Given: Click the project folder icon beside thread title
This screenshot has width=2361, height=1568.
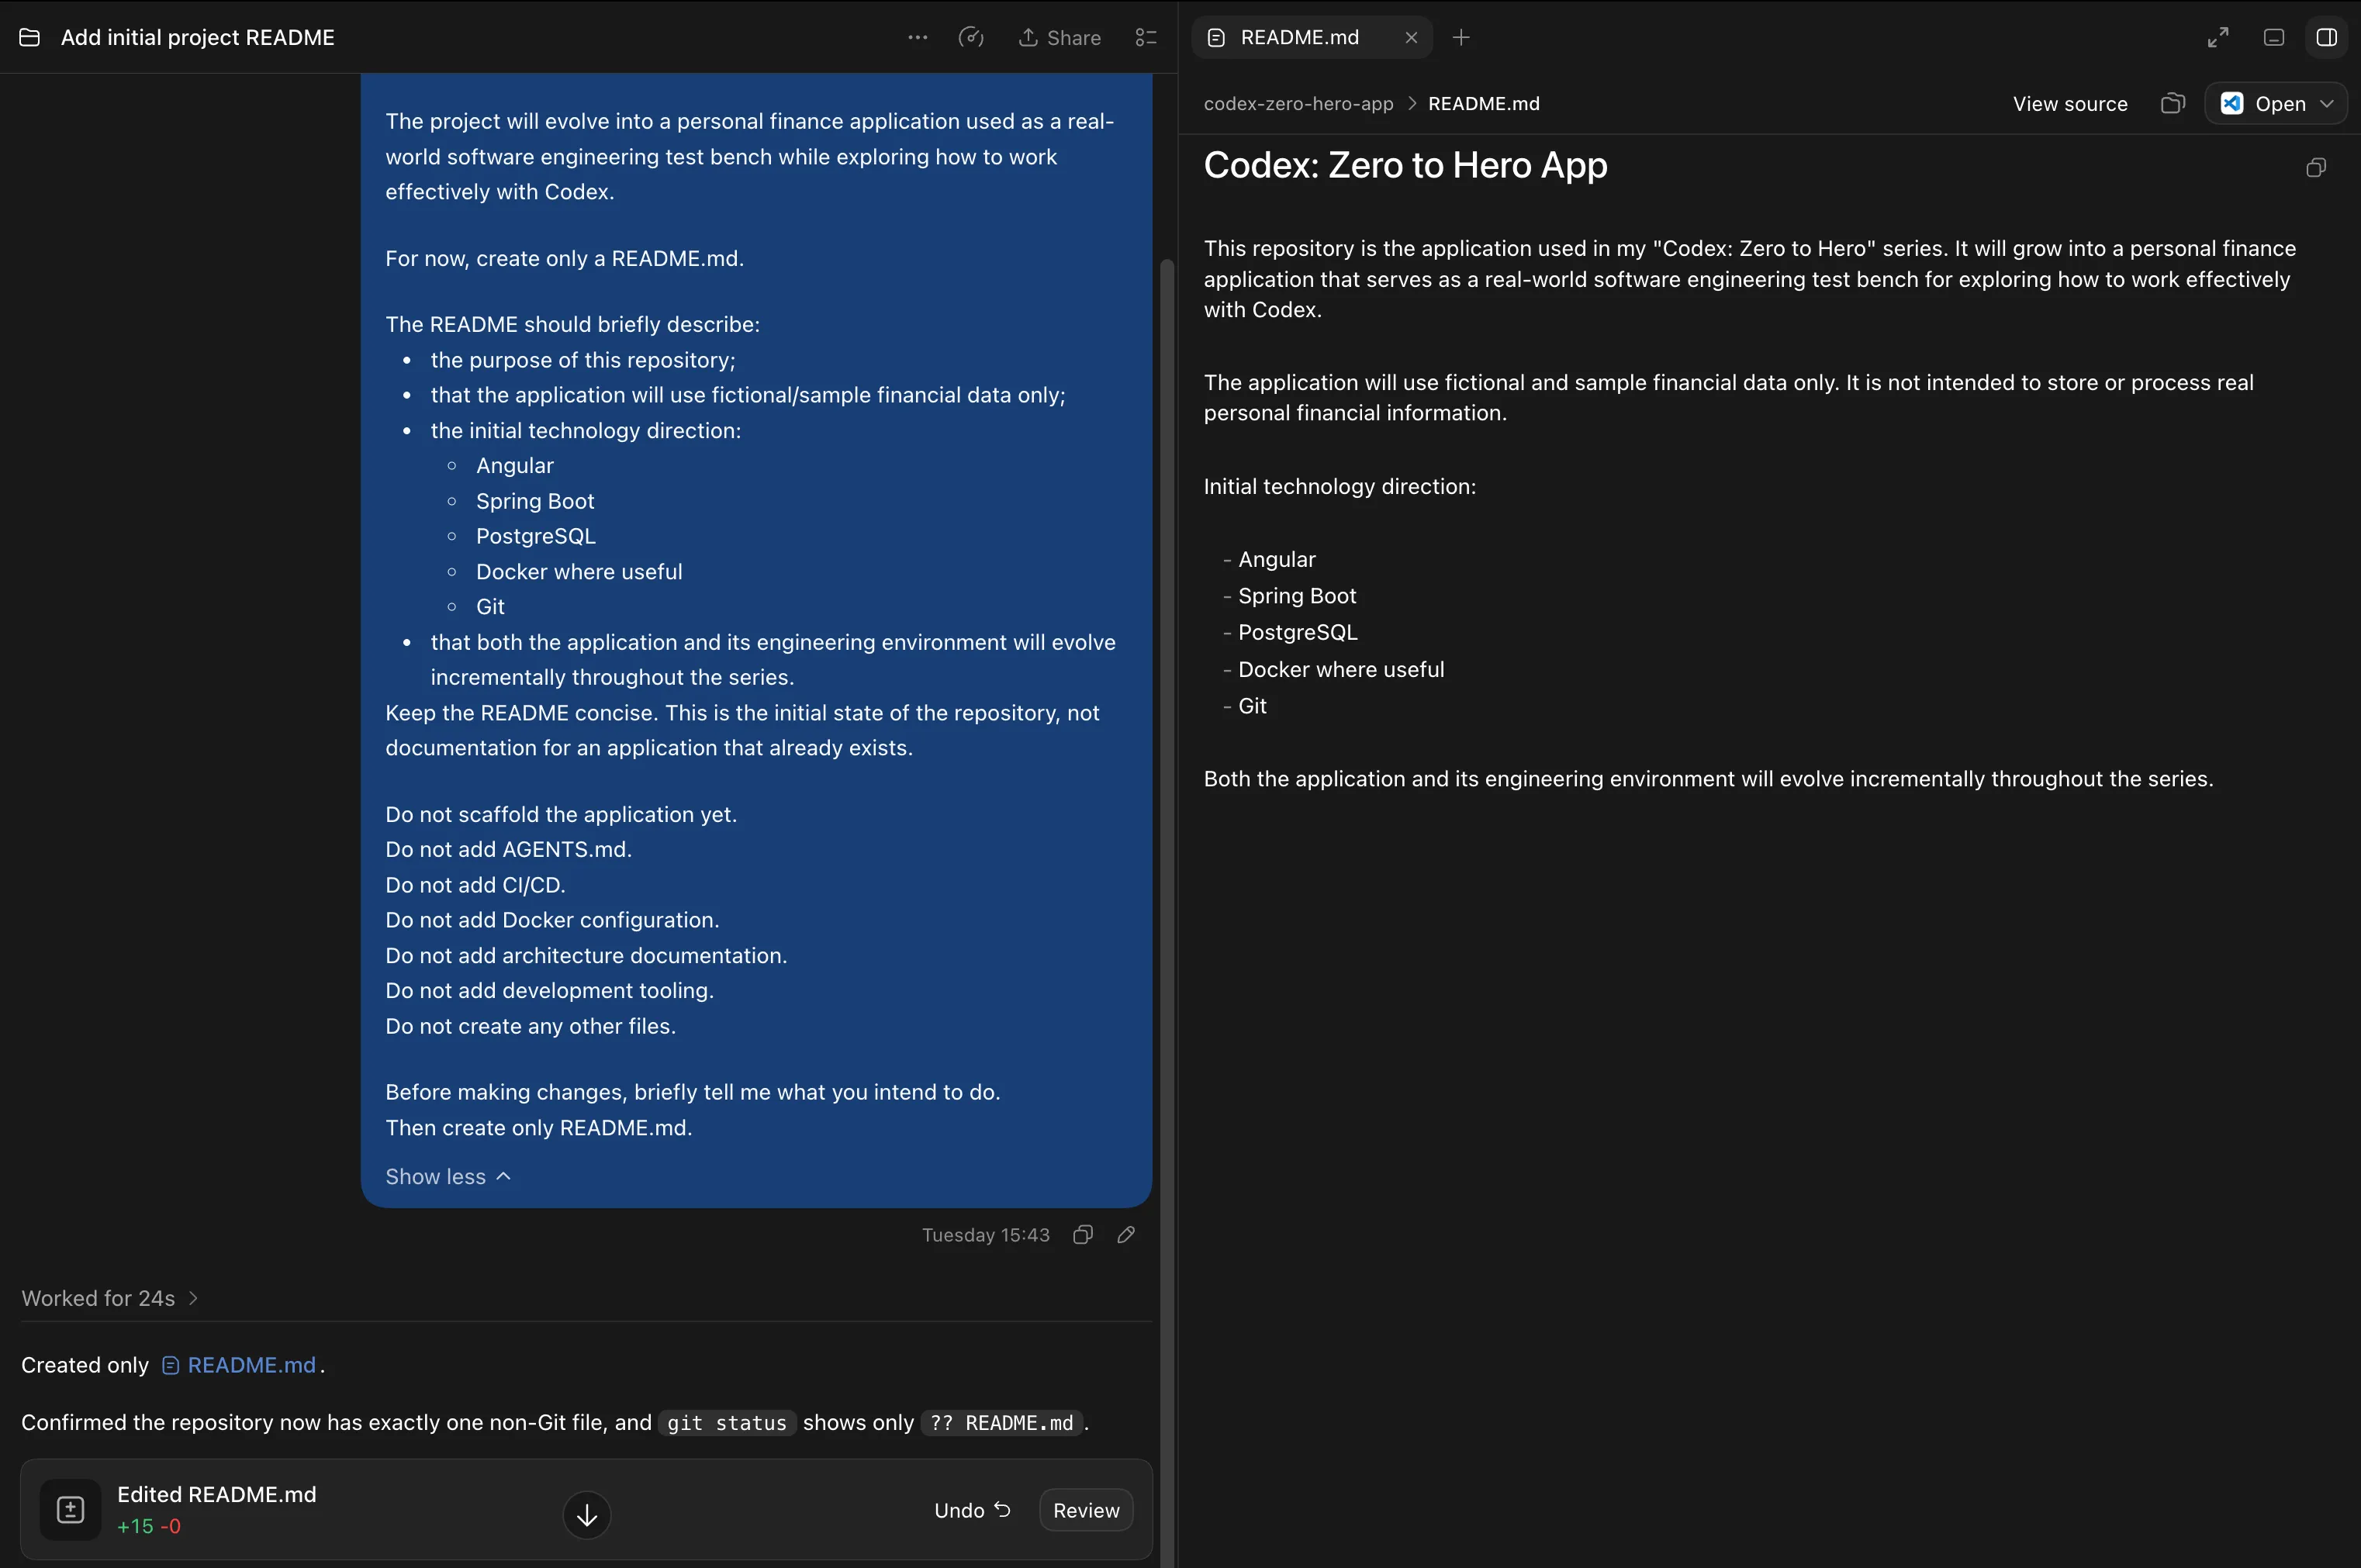Looking at the screenshot, I should (x=30, y=37).
